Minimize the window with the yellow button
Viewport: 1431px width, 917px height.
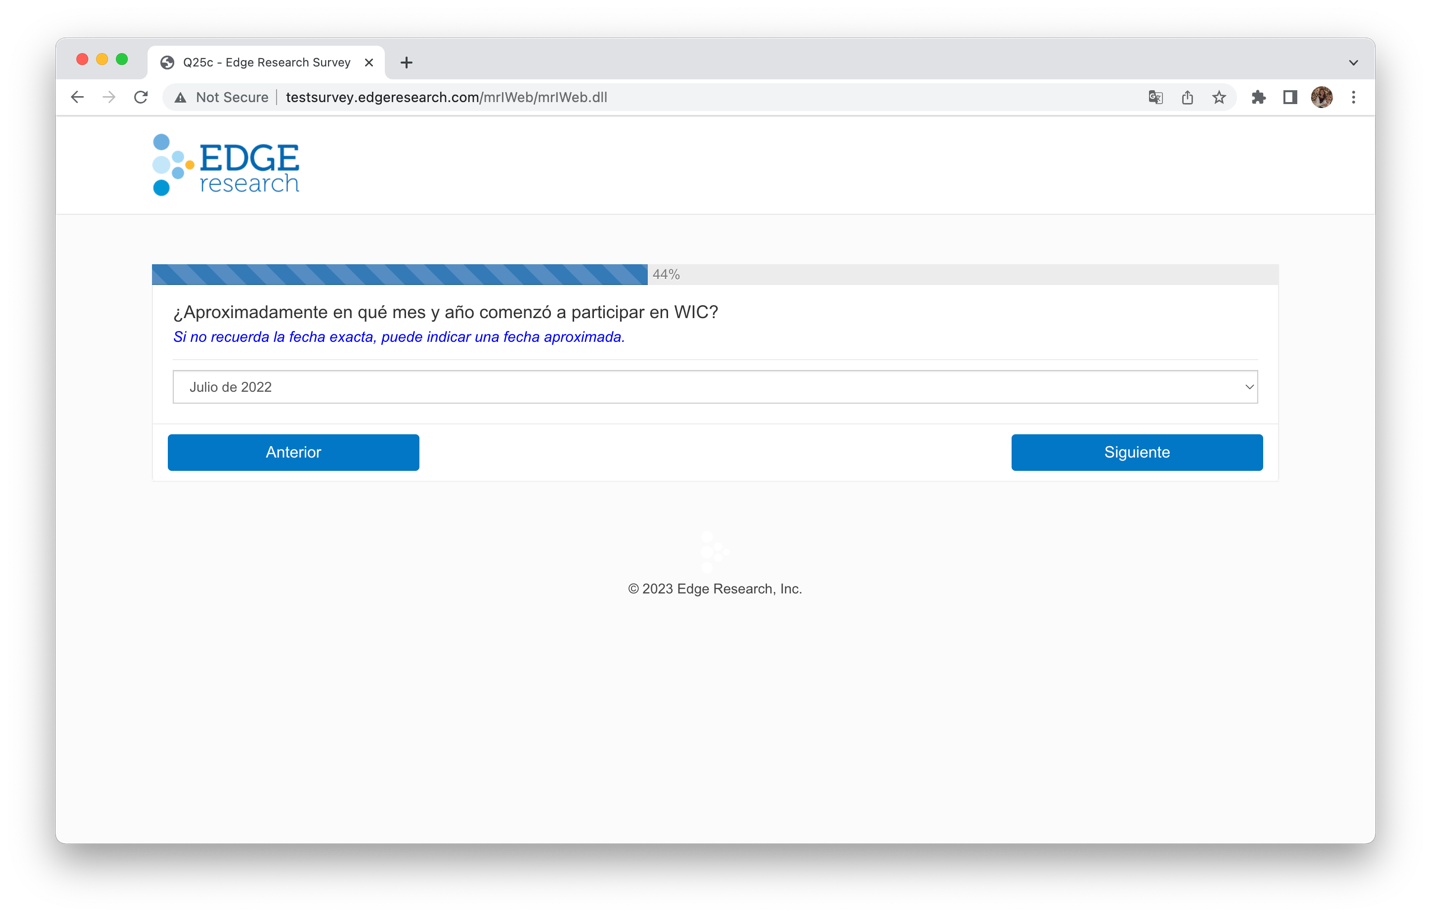(x=102, y=60)
